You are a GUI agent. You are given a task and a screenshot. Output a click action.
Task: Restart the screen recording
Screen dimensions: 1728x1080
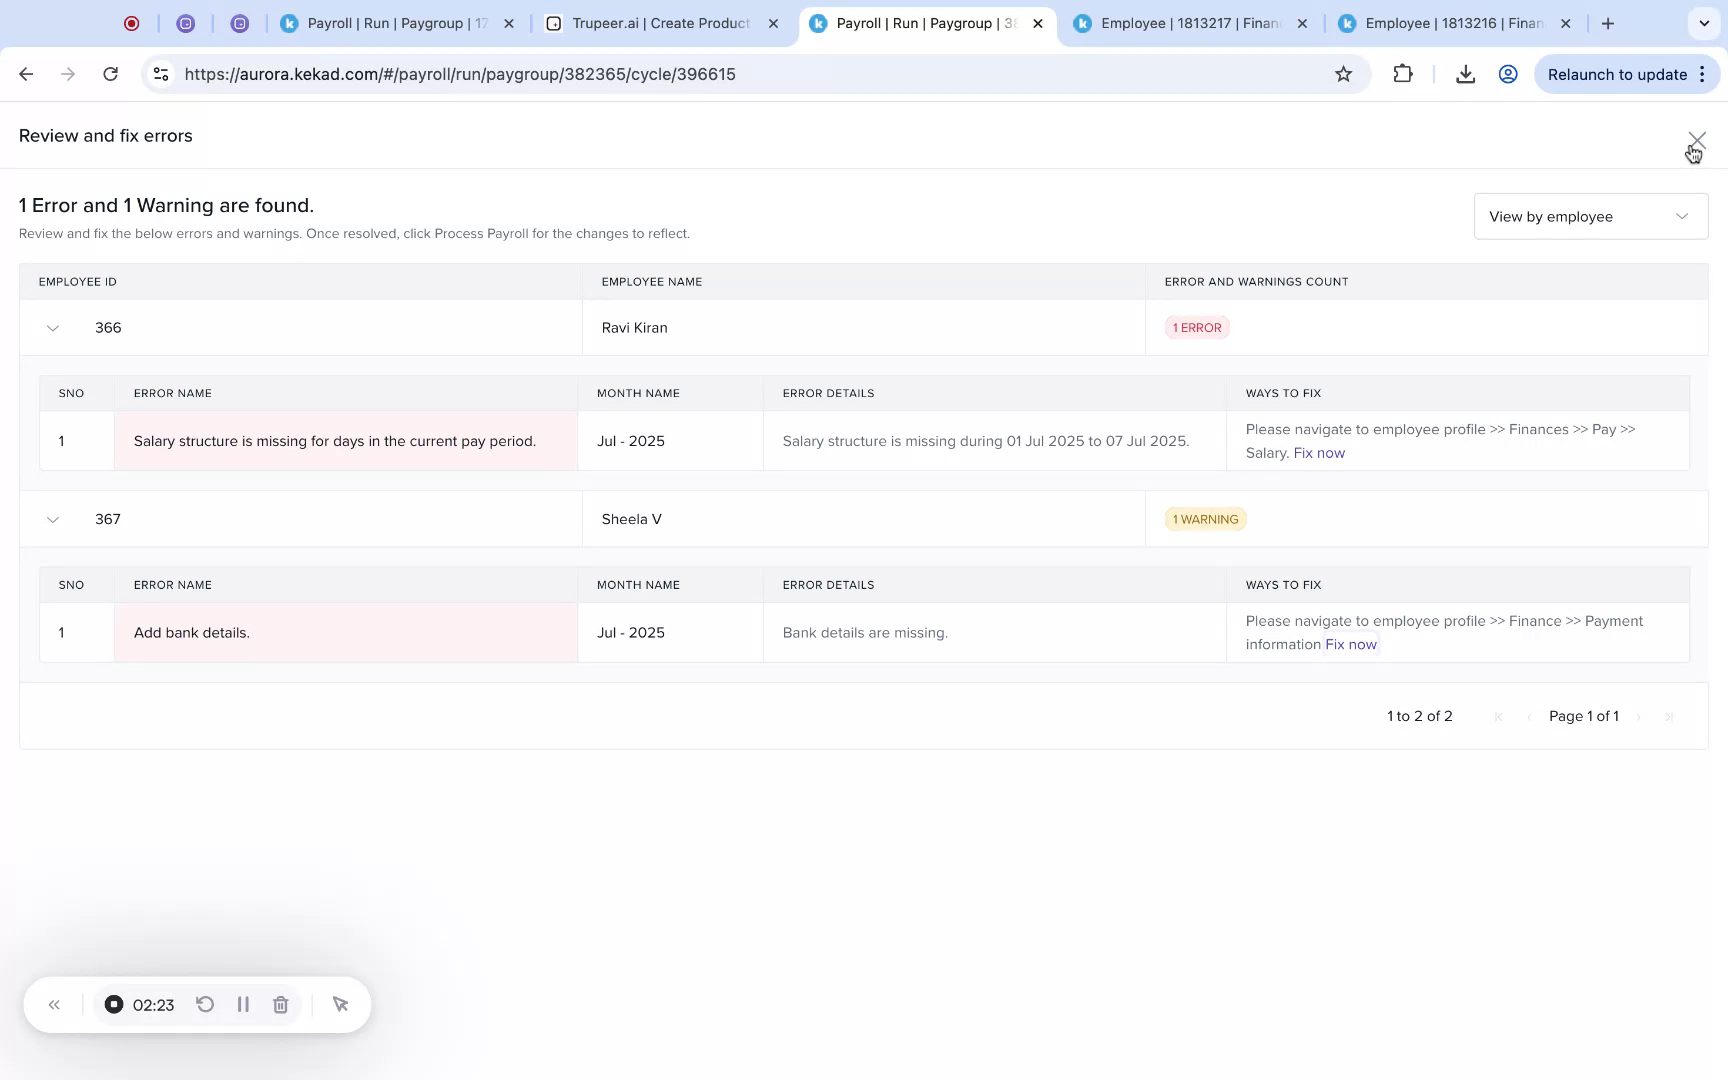pyautogui.click(x=205, y=1004)
